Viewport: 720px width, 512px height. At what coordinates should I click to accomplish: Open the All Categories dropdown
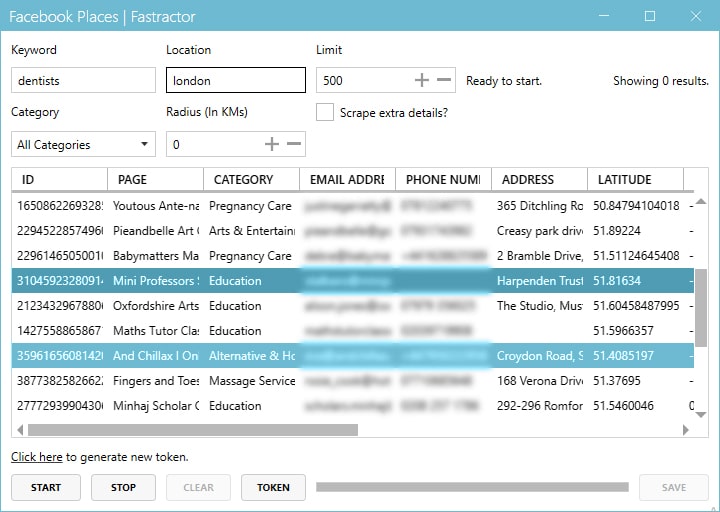(x=84, y=144)
